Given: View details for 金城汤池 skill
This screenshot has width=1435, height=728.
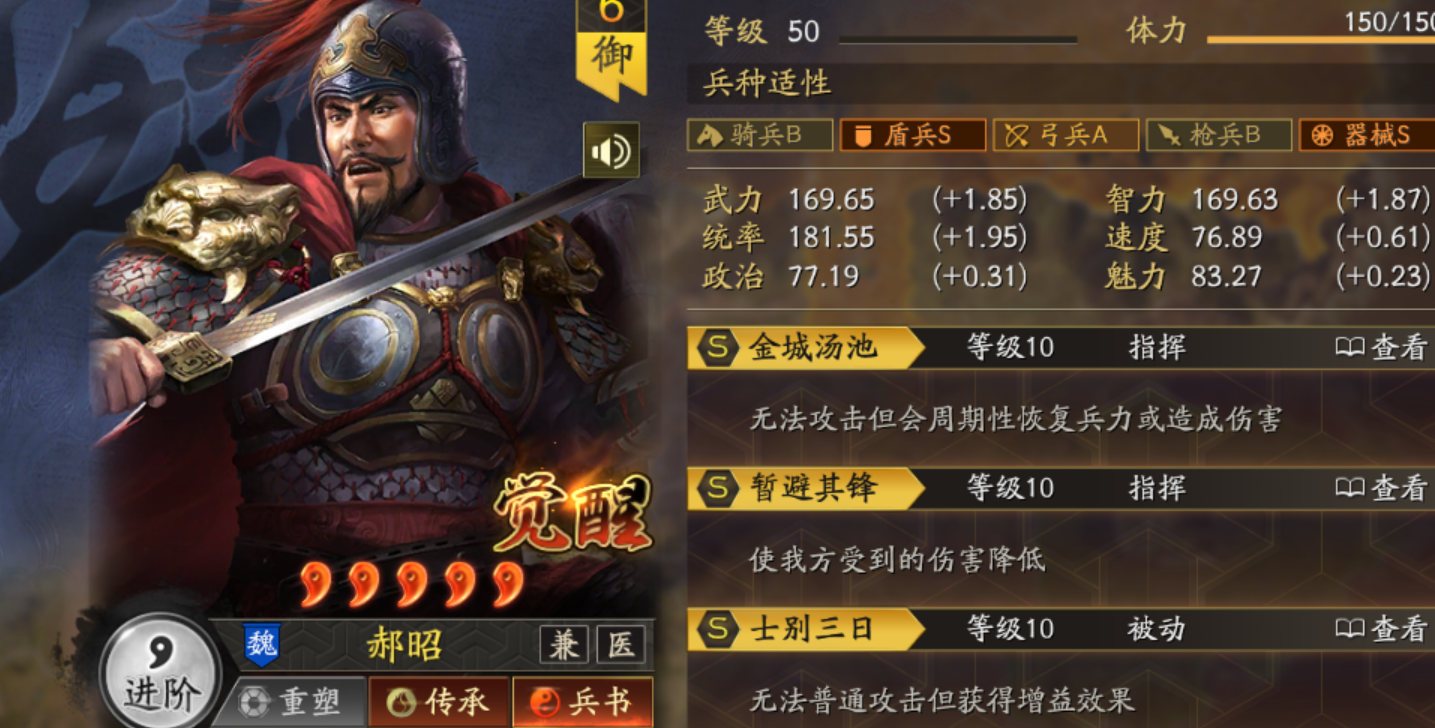Looking at the screenshot, I should pos(1381,347).
